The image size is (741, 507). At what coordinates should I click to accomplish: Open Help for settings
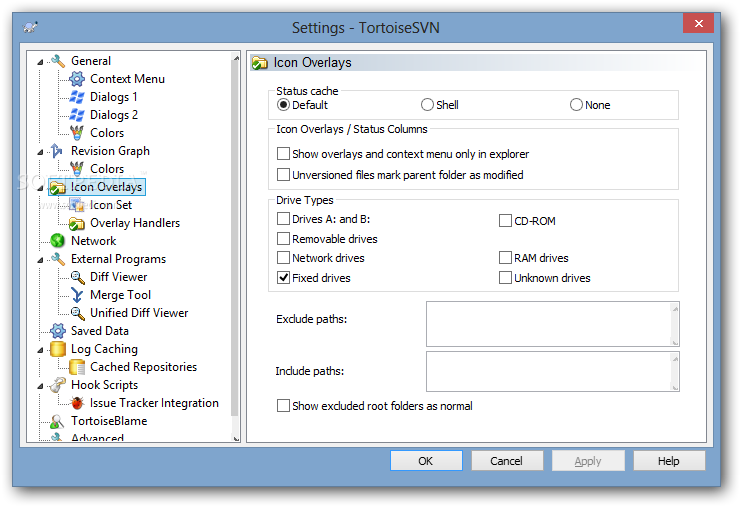pos(669,461)
